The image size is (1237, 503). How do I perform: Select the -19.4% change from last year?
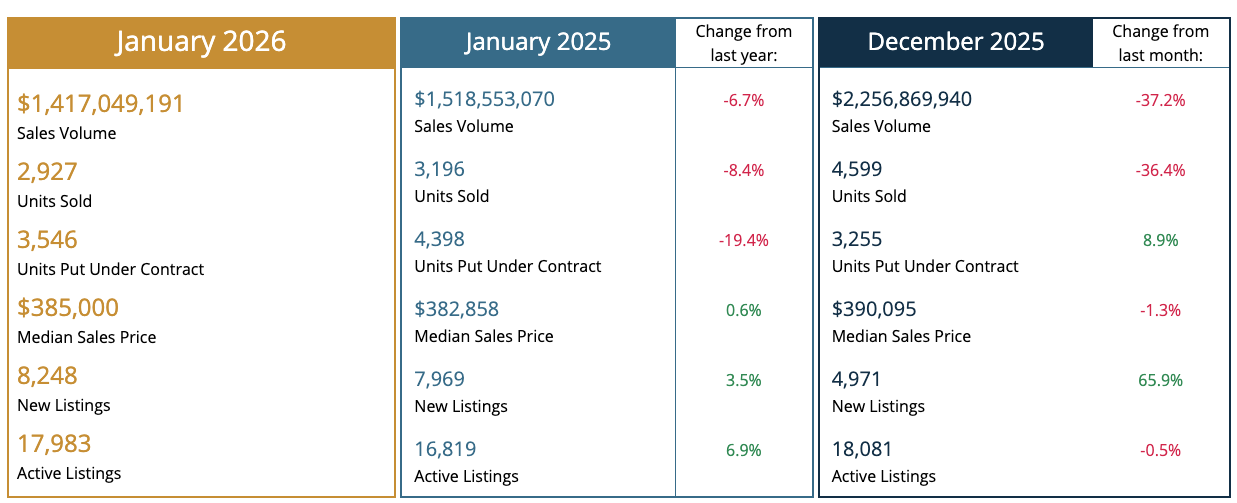(743, 240)
